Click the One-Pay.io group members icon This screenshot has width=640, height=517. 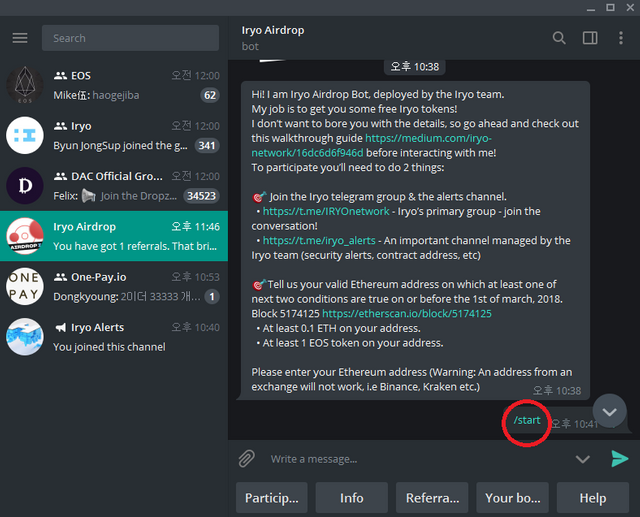pyautogui.click(x=60, y=277)
